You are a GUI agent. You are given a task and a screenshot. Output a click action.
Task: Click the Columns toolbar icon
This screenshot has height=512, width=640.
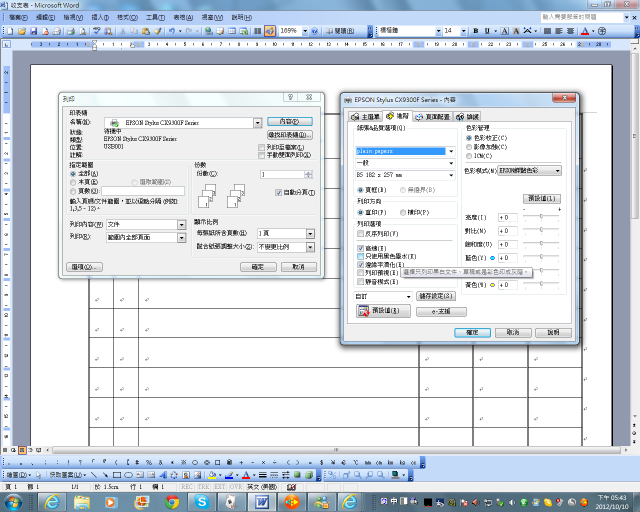(258, 31)
